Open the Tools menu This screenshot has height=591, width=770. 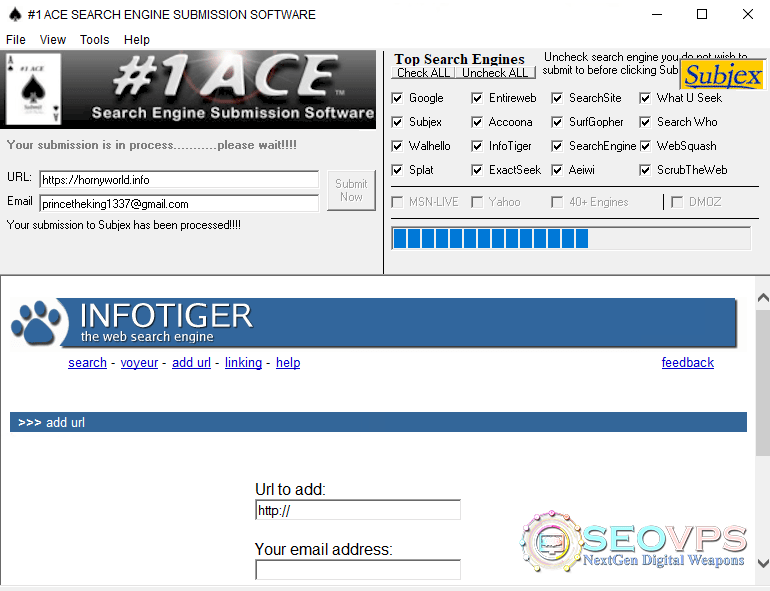pyautogui.click(x=94, y=40)
